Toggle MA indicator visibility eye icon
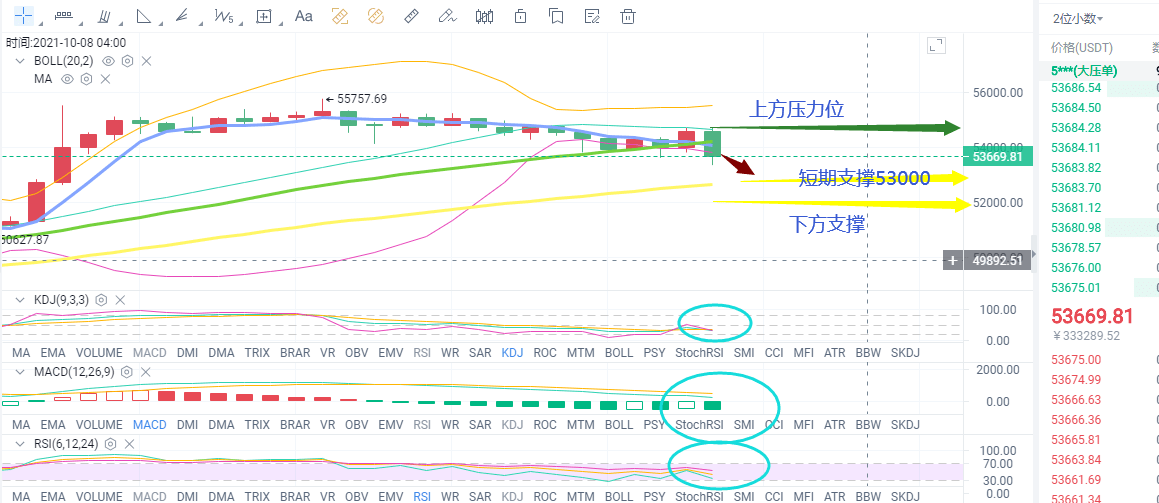The width and height of the screenshot is (1159, 503). click(67, 79)
